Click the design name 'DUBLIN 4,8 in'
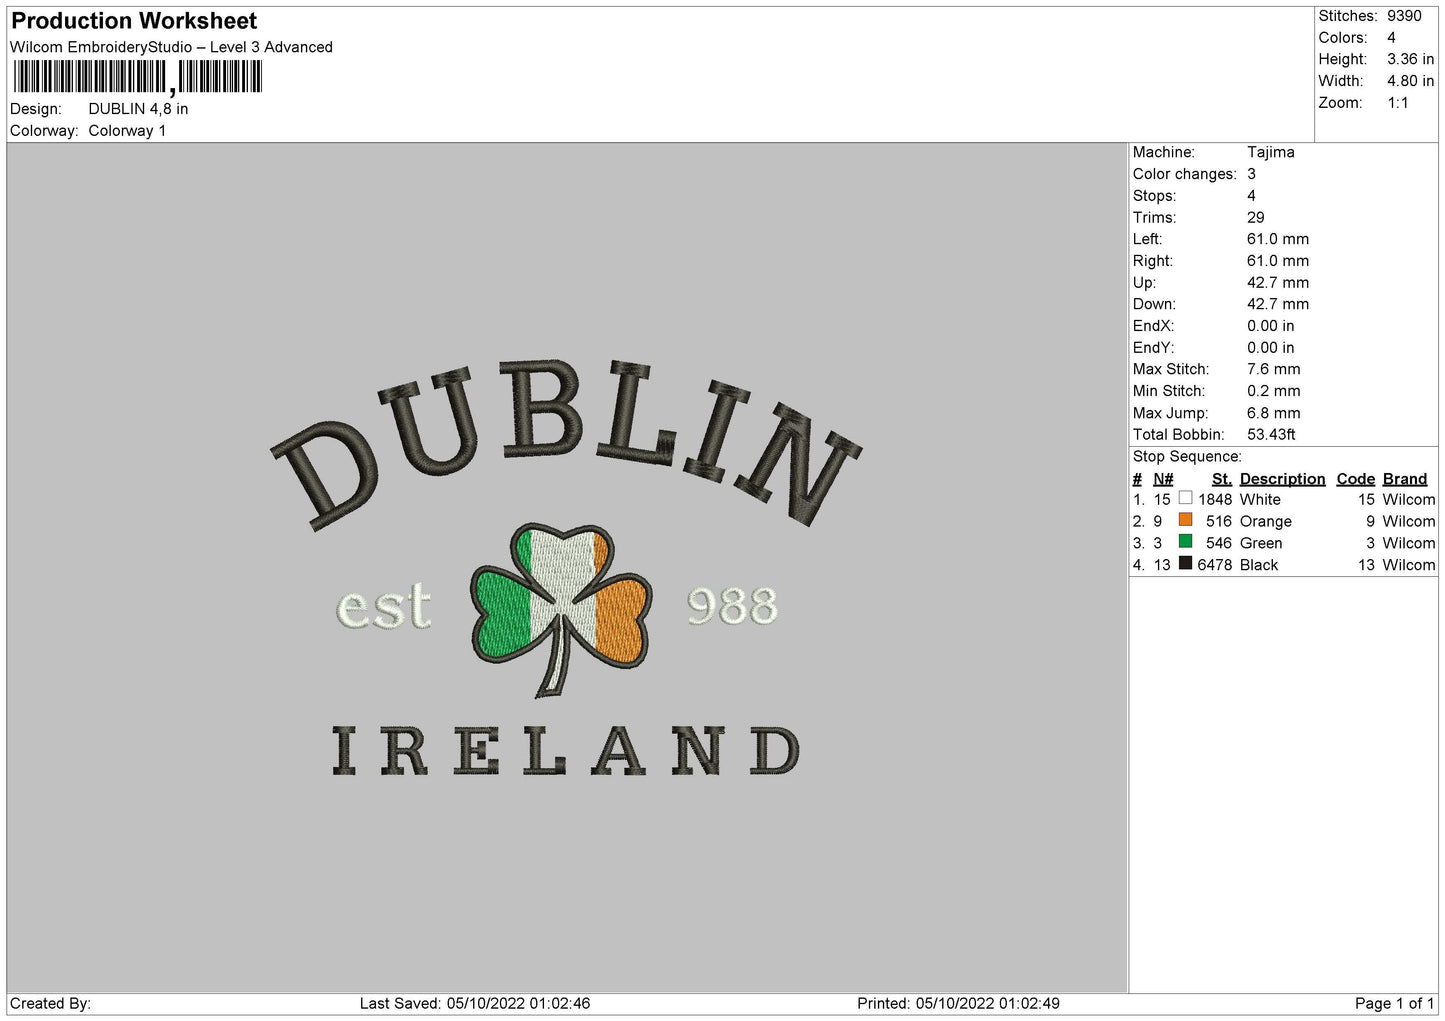Screen dimensions: 1445x1021 [138, 109]
